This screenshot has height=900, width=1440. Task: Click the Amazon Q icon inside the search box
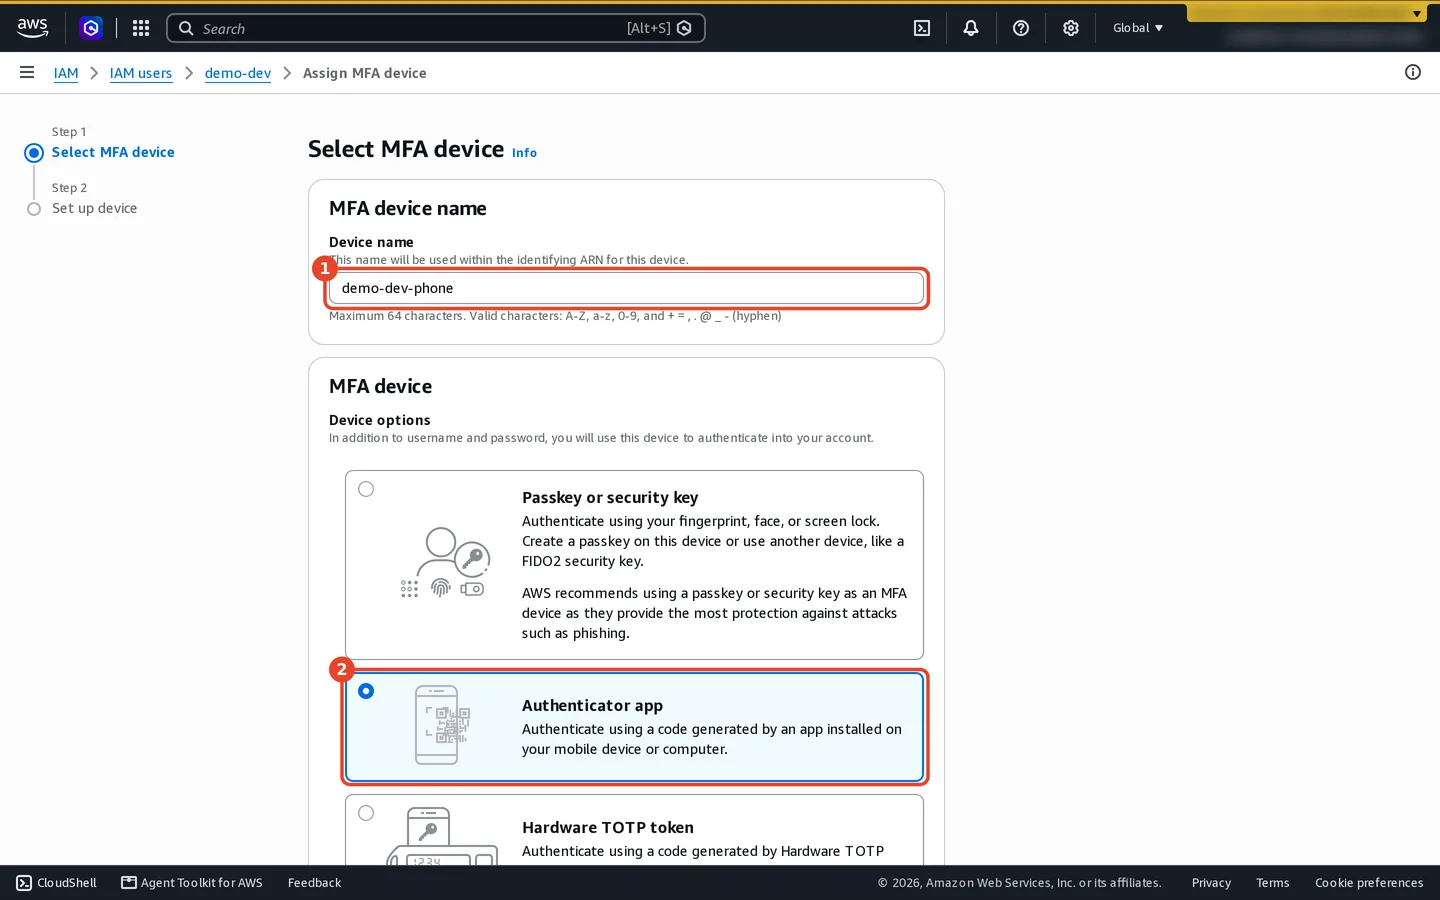pyautogui.click(x=684, y=28)
